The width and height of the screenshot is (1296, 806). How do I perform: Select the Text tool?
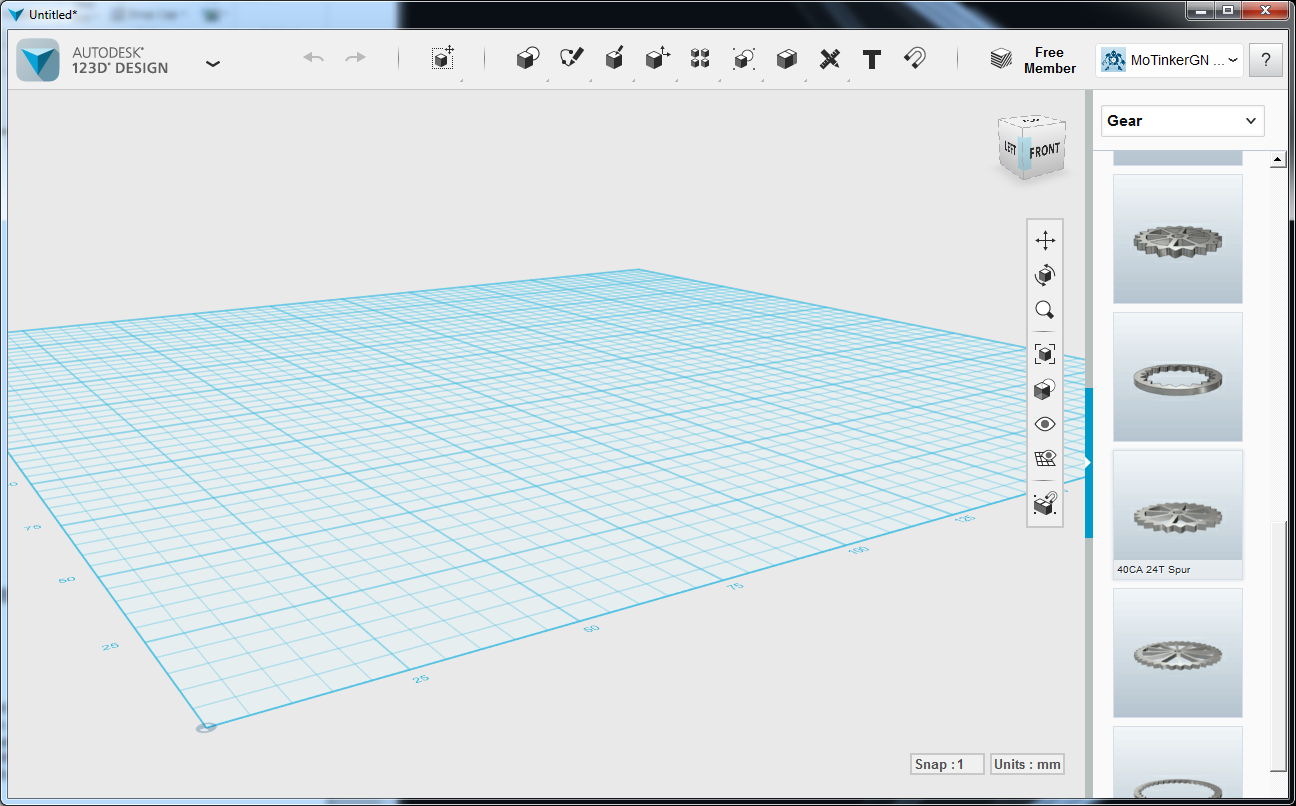872,59
